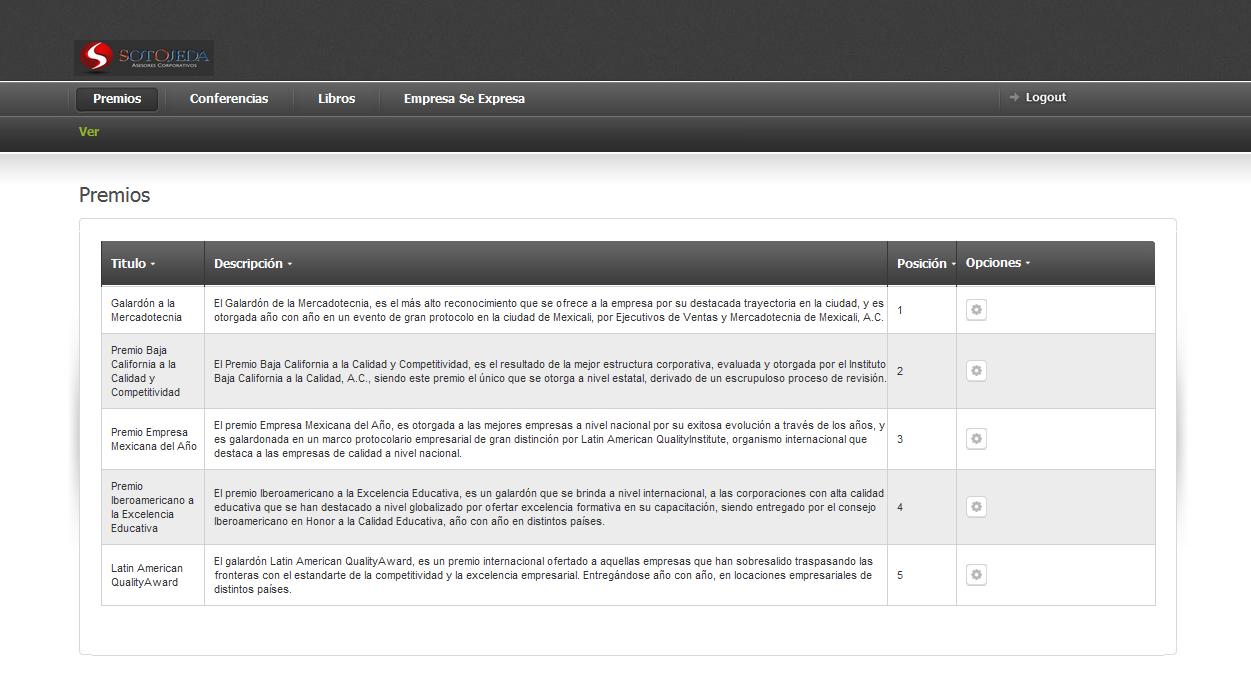The height and width of the screenshot is (677, 1251).
Task: Sort table by Descripción column header
Action: 252,264
